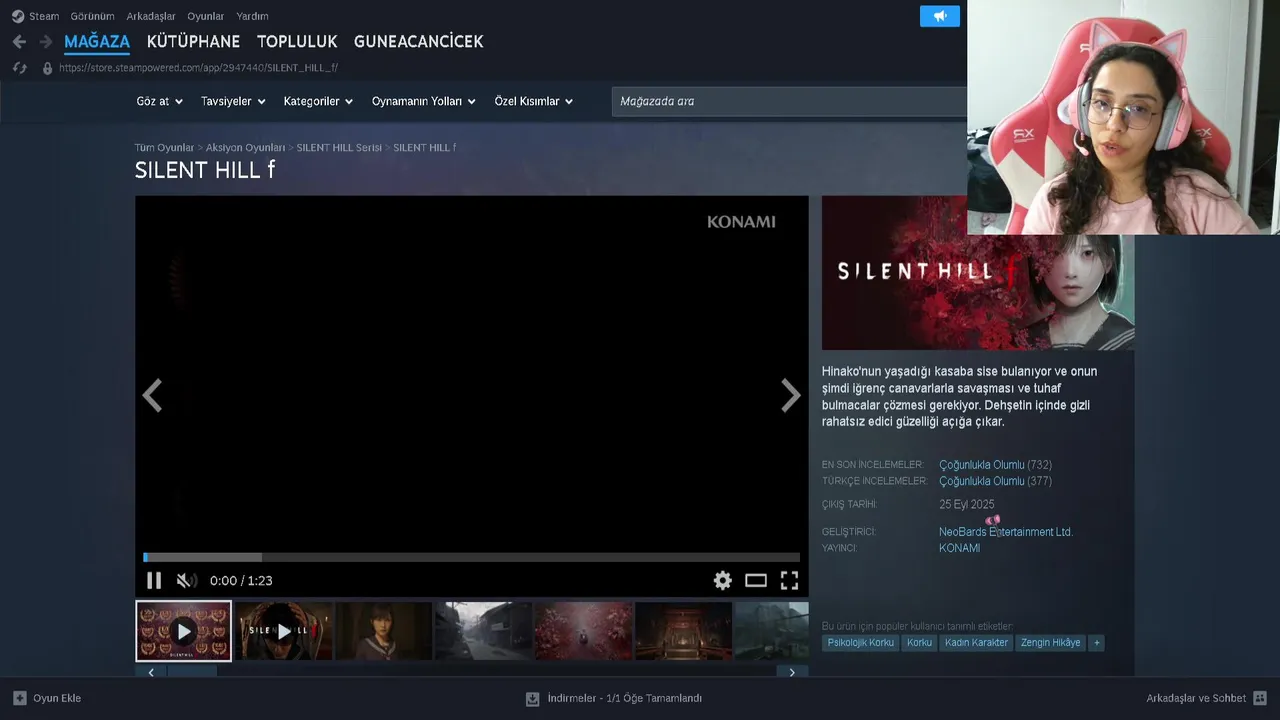Show next media with the right arrow
This screenshot has width=1280, height=720.
(x=791, y=396)
